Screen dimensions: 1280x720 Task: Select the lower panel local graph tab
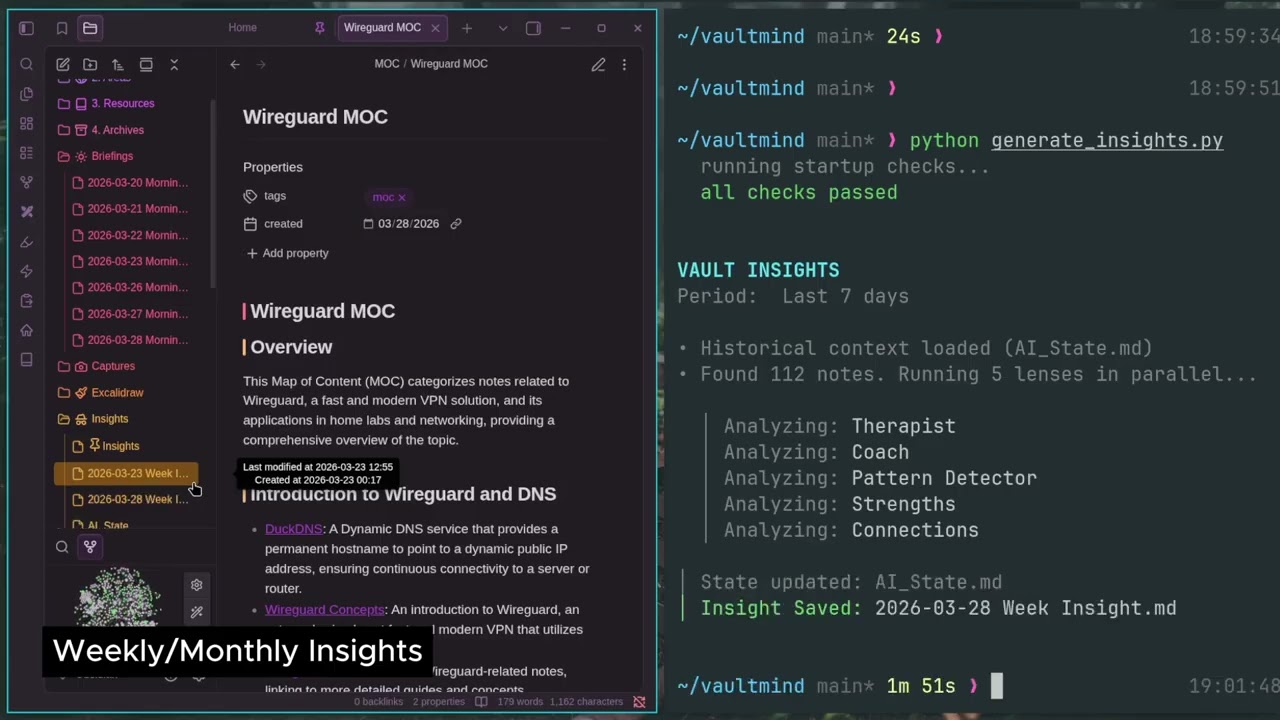(x=90, y=546)
